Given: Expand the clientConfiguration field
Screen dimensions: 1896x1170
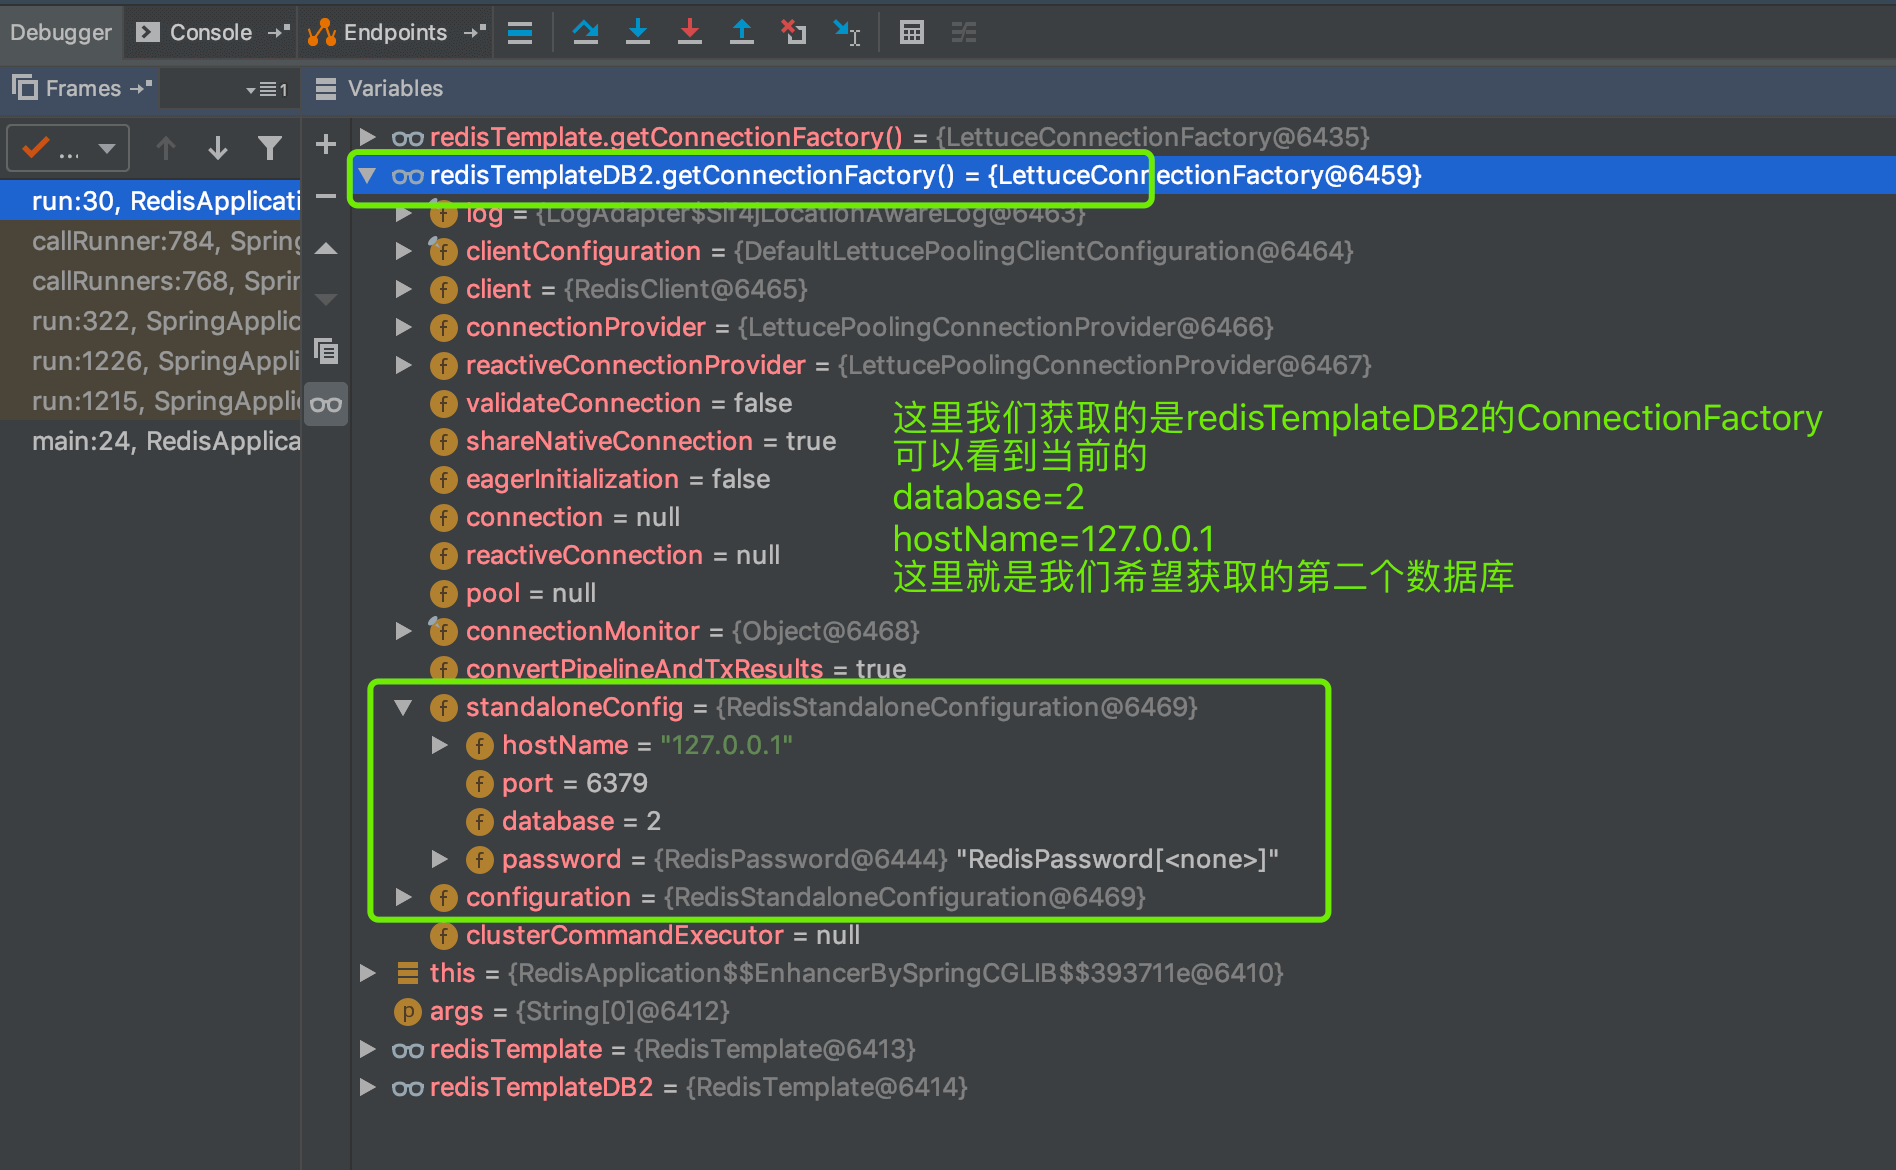Looking at the screenshot, I should point(403,251).
